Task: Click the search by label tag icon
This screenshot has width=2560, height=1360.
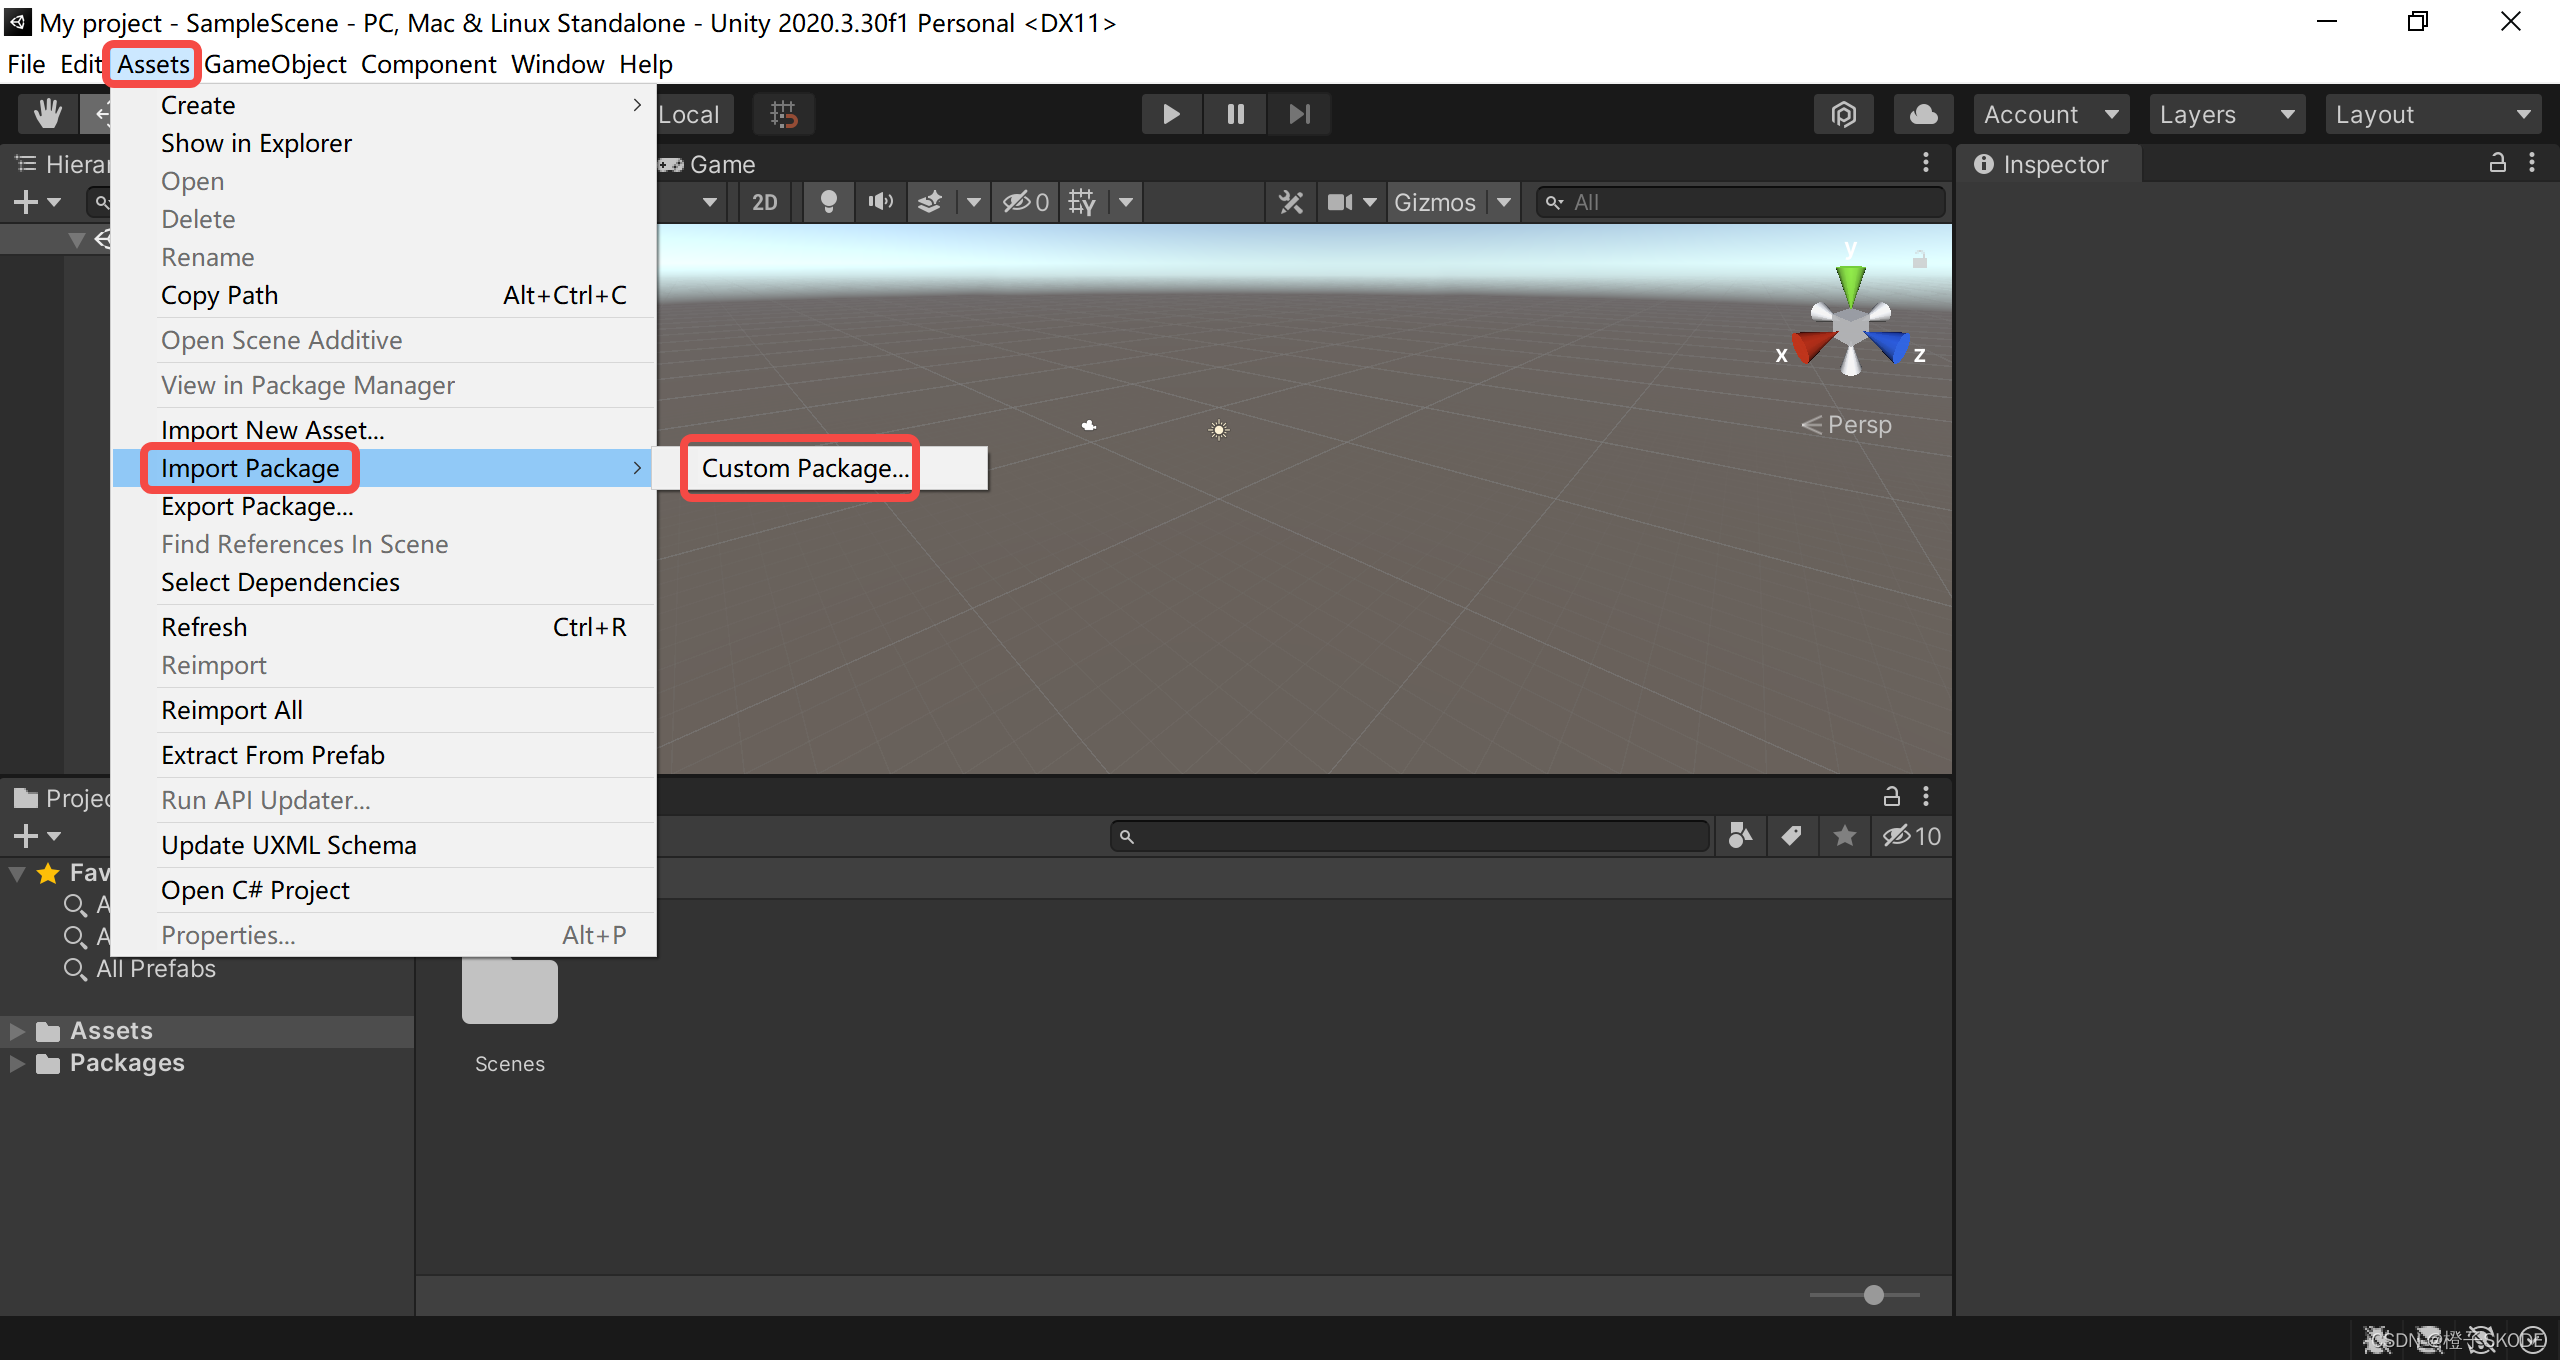Action: [1792, 836]
